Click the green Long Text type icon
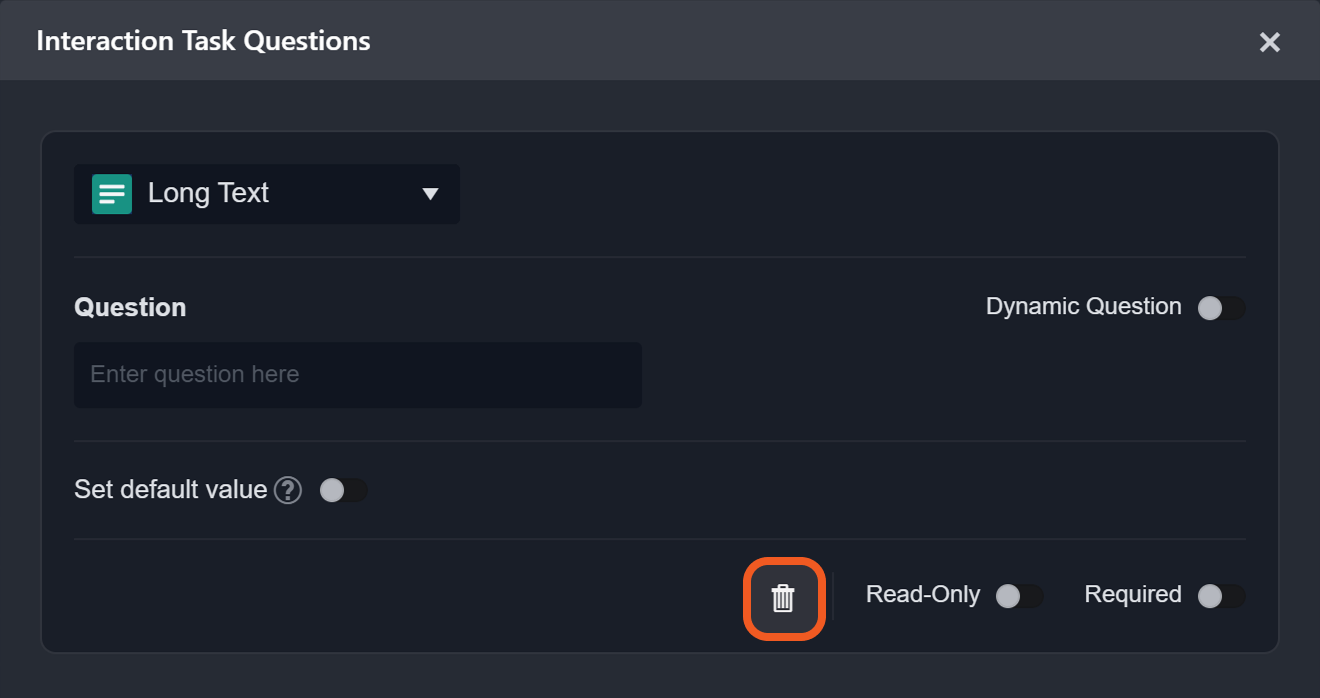 pyautogui.click(x=112, y=194)
